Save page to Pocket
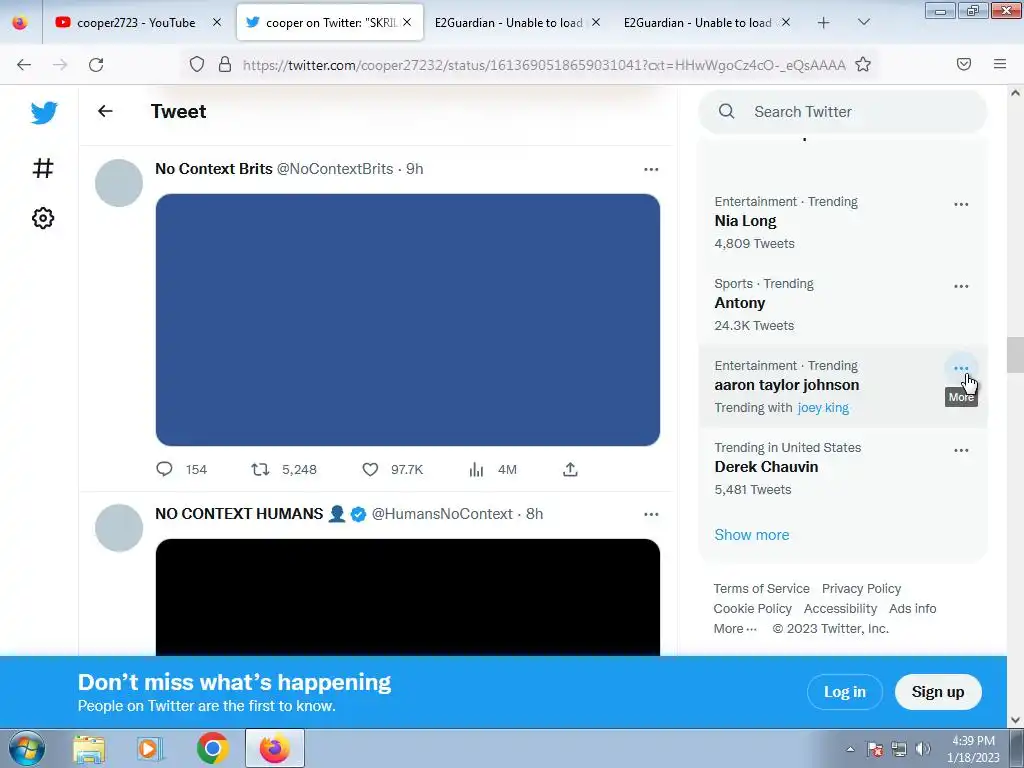The height and width of the screenshot is (768, 1024). pos(964,64)
